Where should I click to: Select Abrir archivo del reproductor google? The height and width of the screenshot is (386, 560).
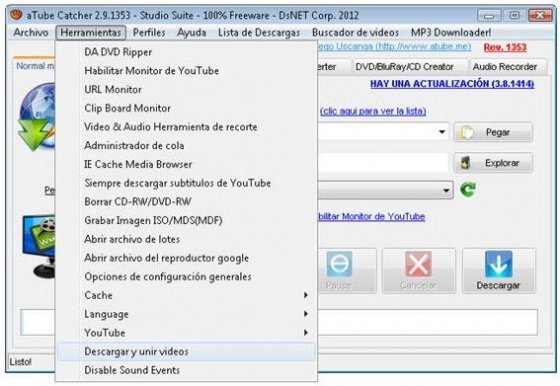click(186, 258)
